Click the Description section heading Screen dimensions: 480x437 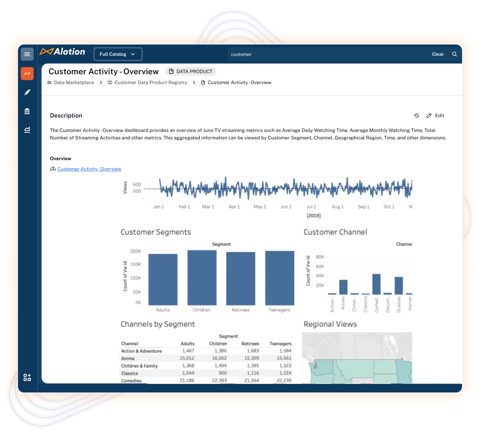[x=66, y=116]
